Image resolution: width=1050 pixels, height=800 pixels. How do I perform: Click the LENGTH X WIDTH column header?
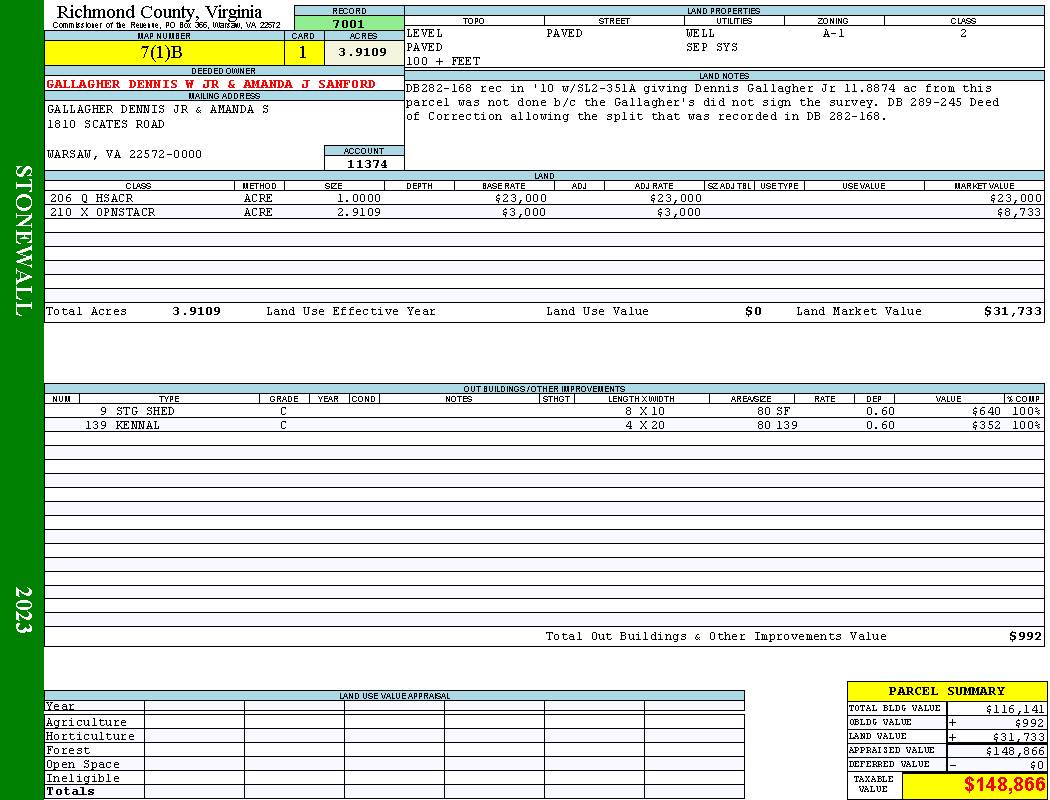click(x=641, y=398)
